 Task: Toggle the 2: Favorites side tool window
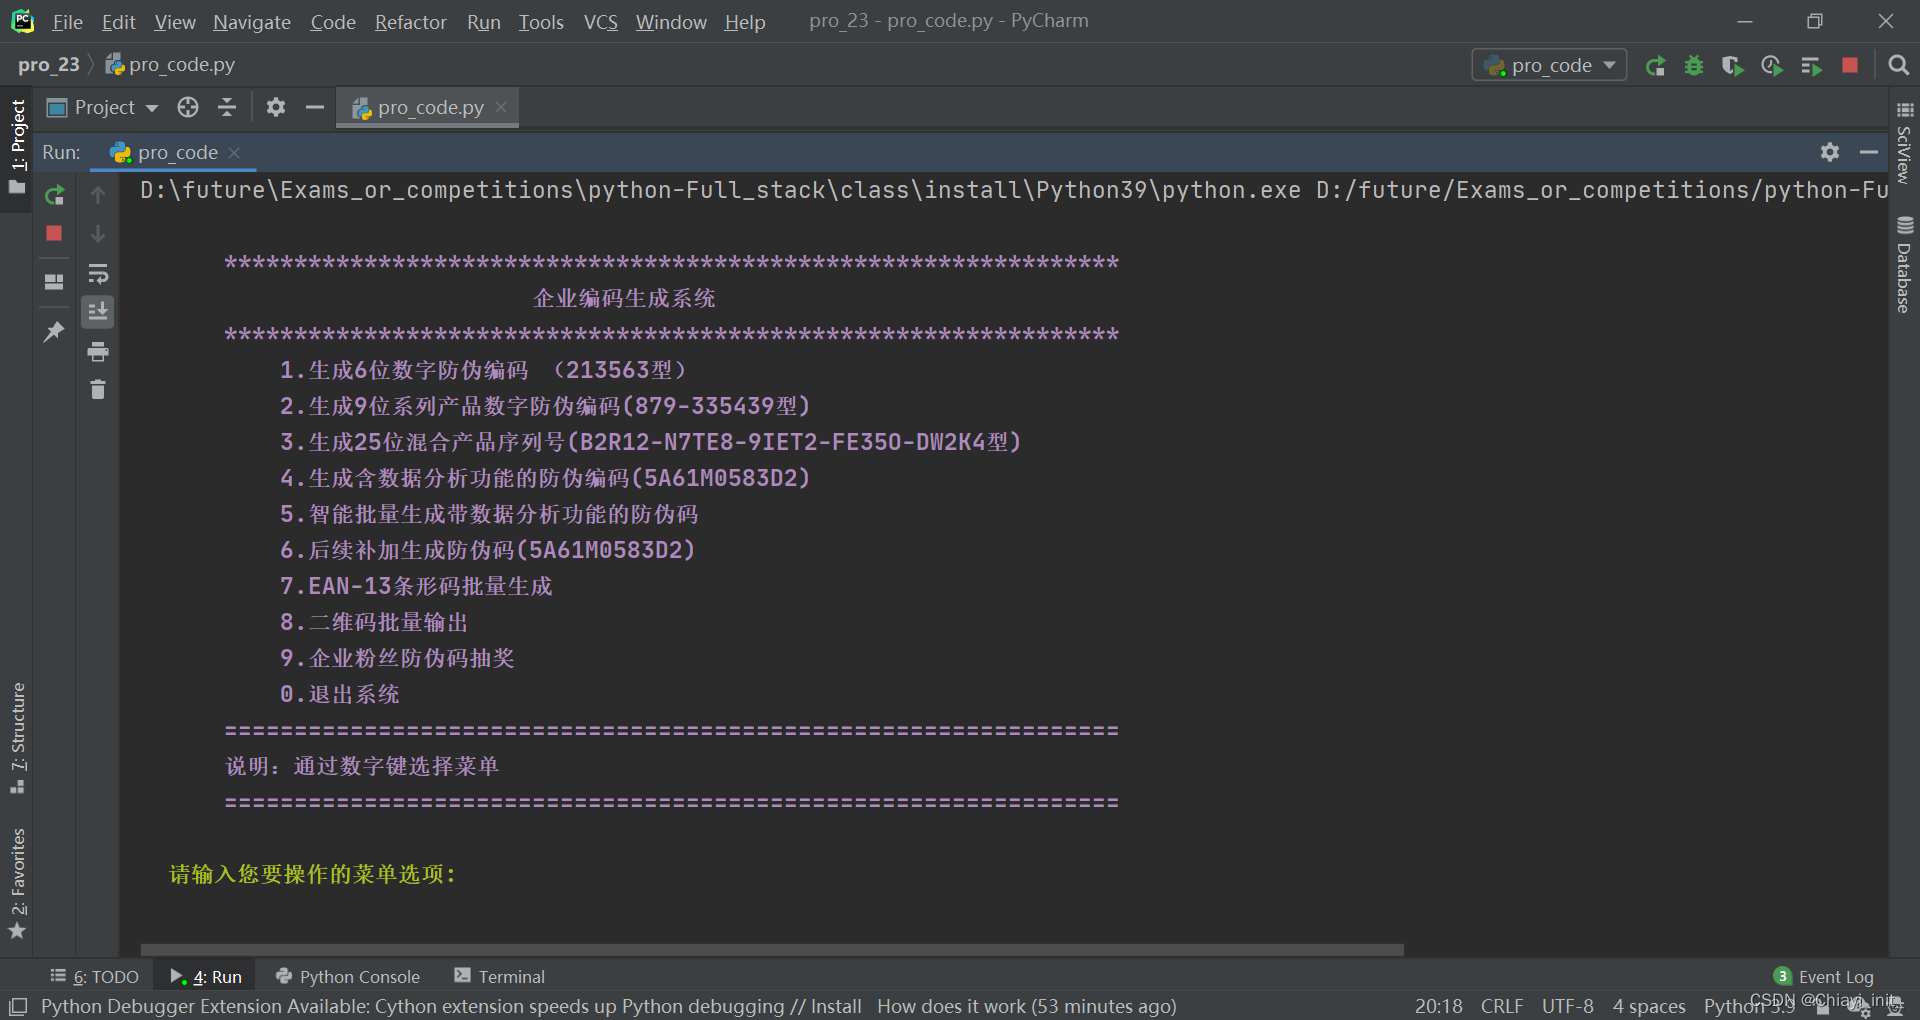(17, 882)
